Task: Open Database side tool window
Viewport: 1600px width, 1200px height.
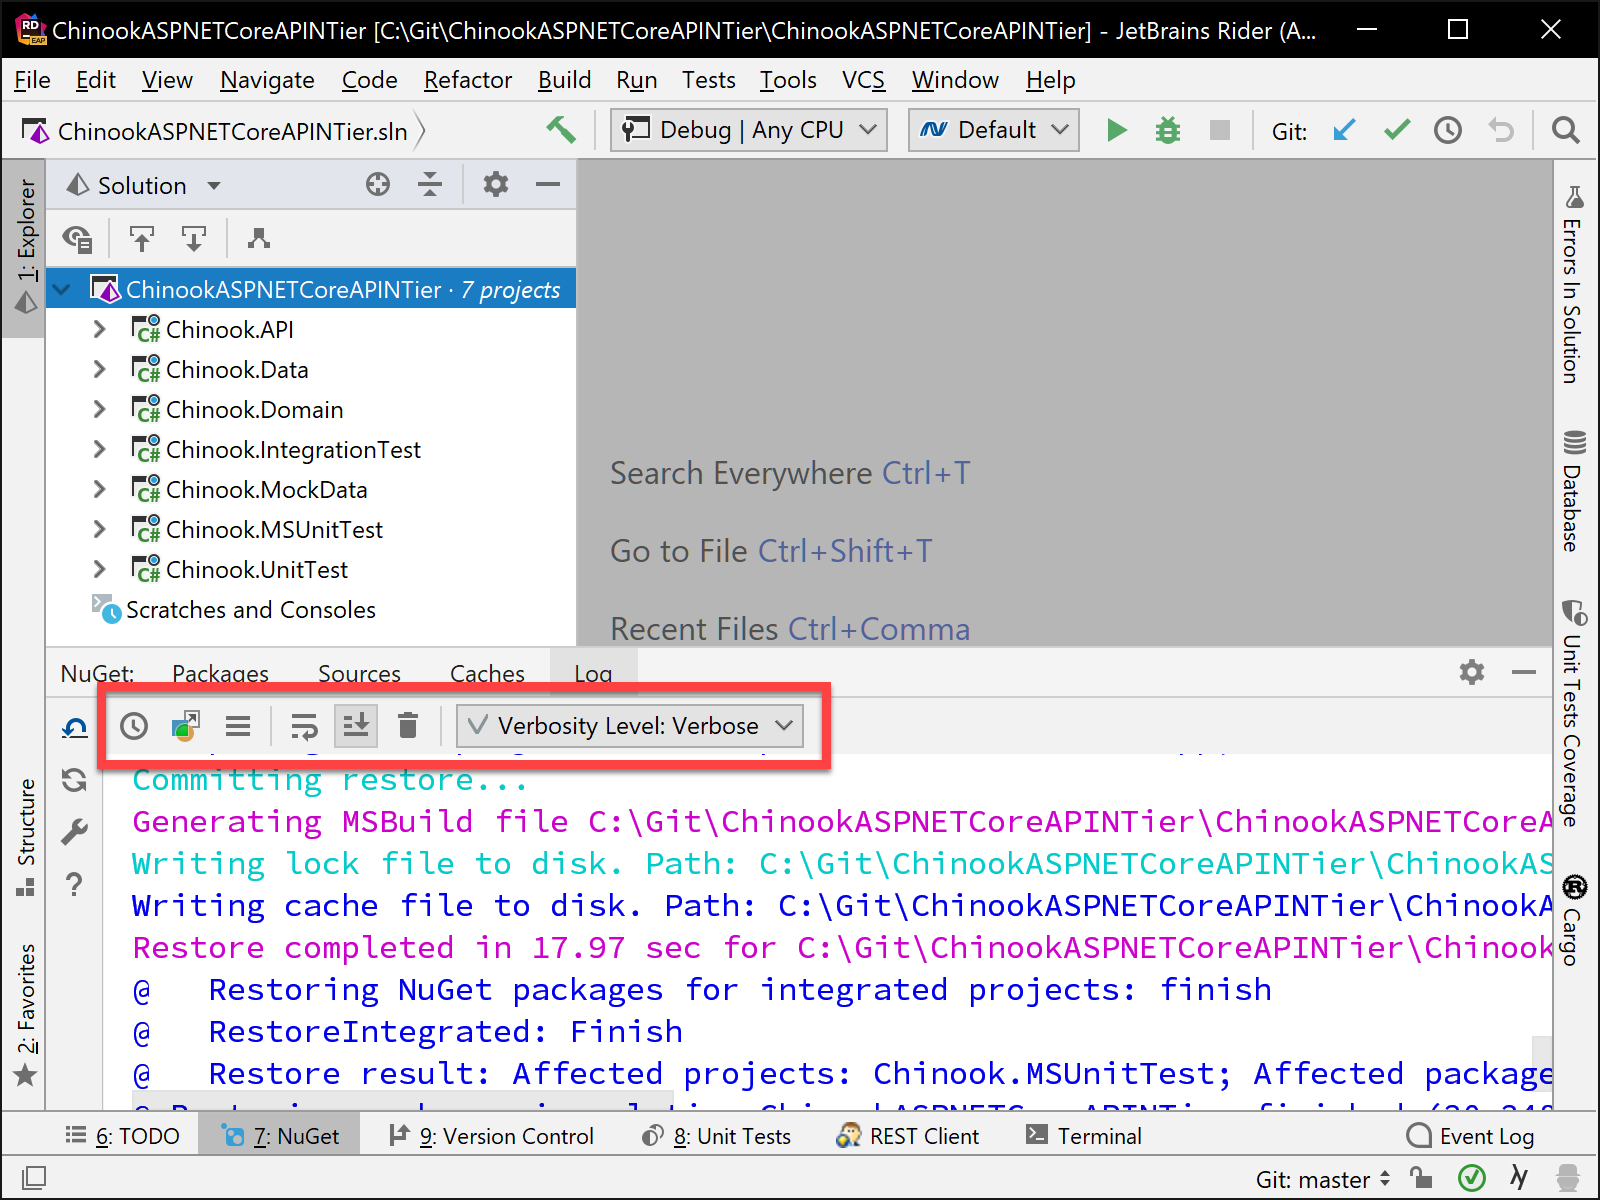Action: [1573, 491]
